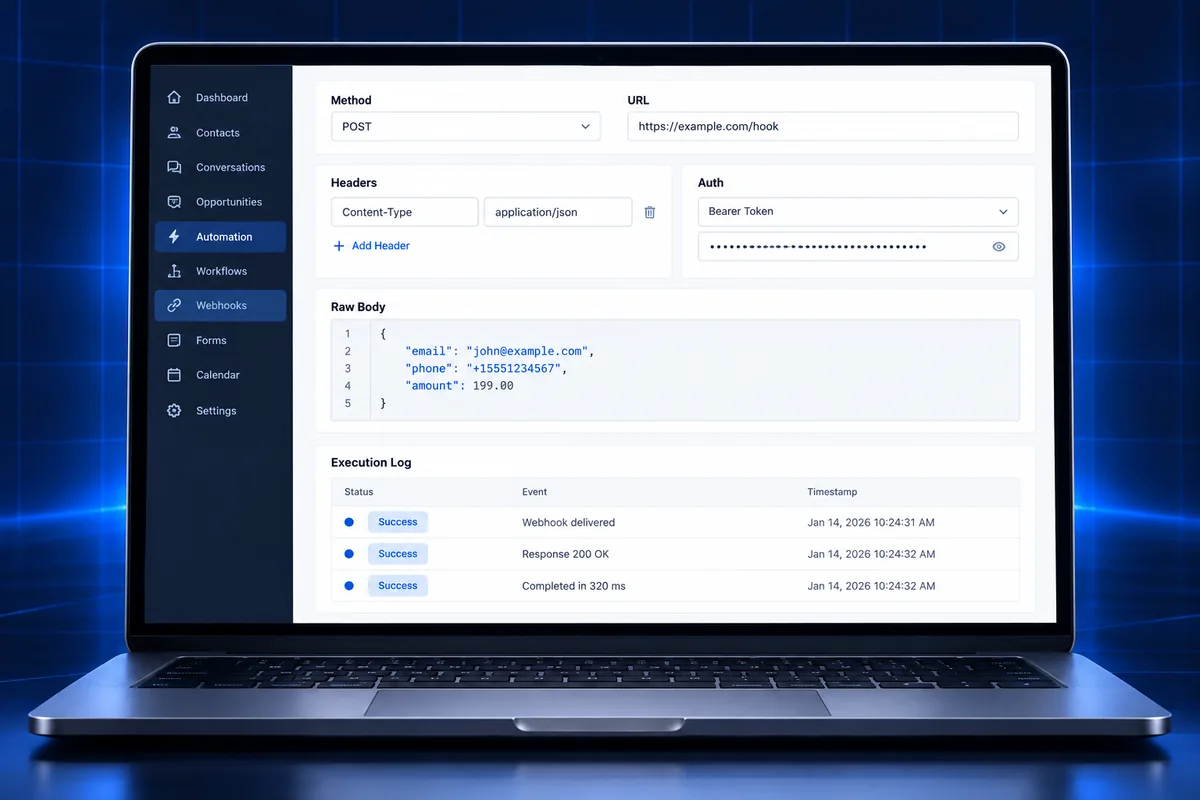Click the Opportunities sidebar icon
The height and width of the screenshot is (800, 1200).
(174, 202)
